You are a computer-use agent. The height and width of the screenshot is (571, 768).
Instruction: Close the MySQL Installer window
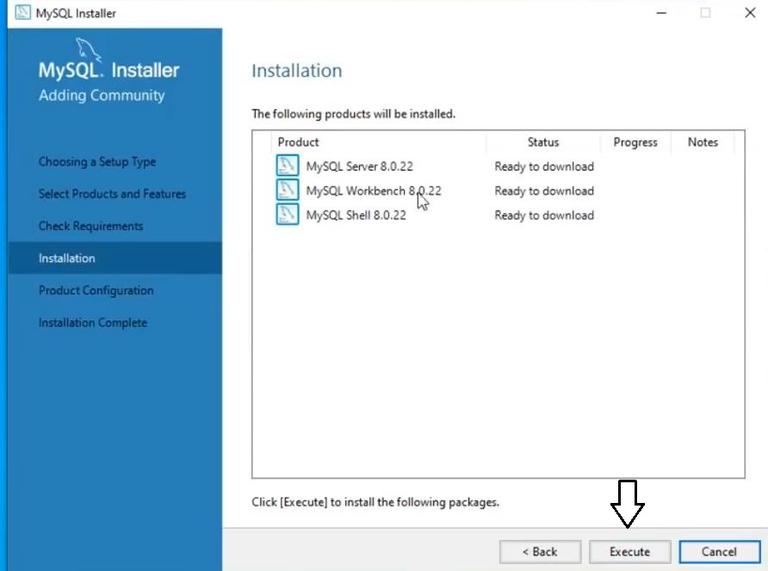(x=750, y=13)
